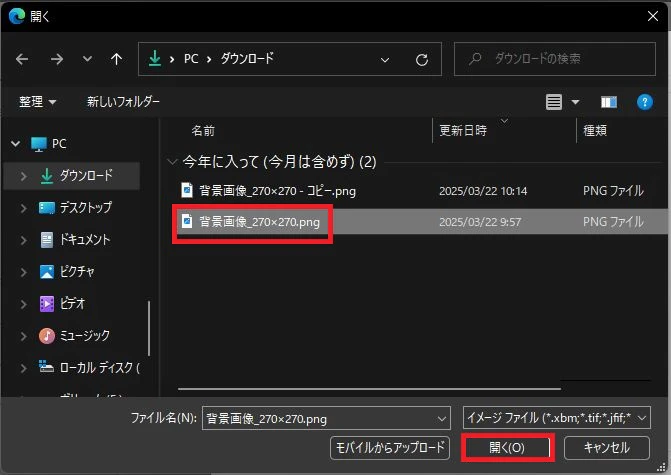The width and height of the screenshot is (671, 475).
Task: Select file 背景画像_270×270 - コピー.png
Action: pyautogui.click(x=277, y=191)
